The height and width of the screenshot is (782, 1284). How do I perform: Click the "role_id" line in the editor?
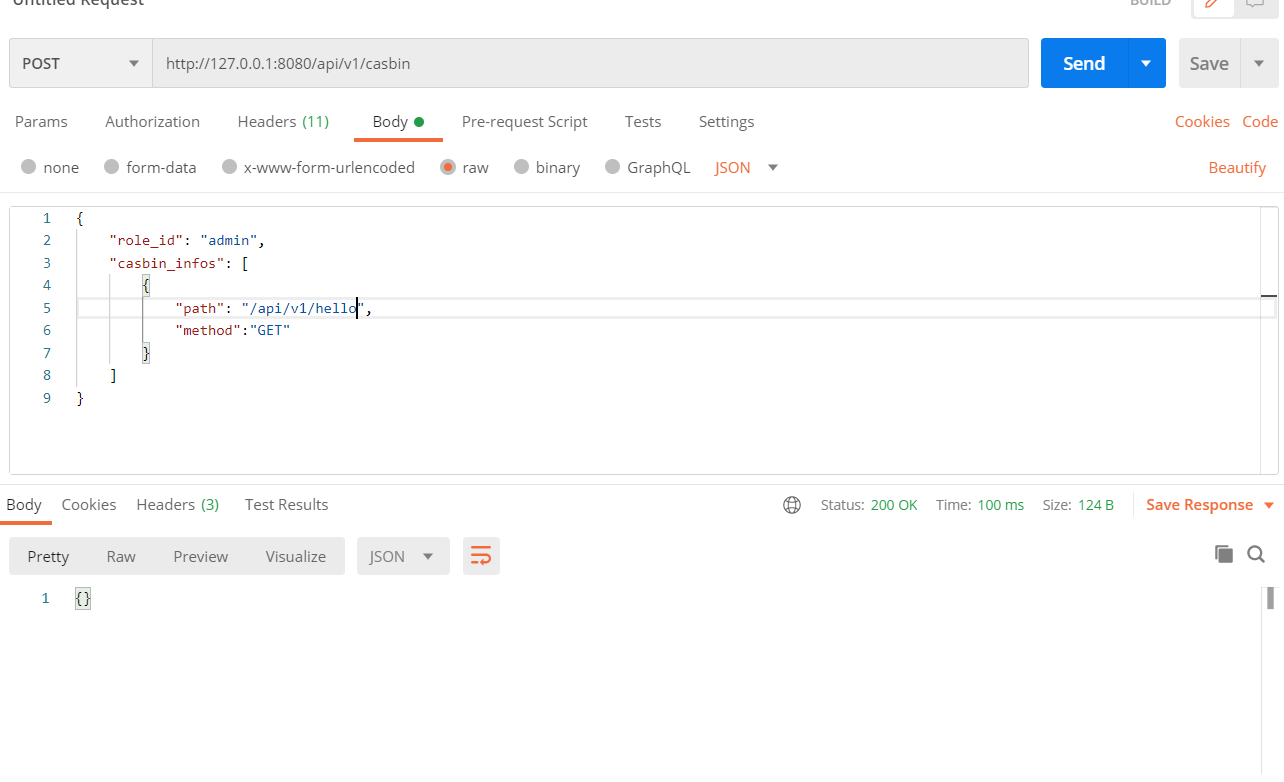pyautogui.click(x=186, y=240)
